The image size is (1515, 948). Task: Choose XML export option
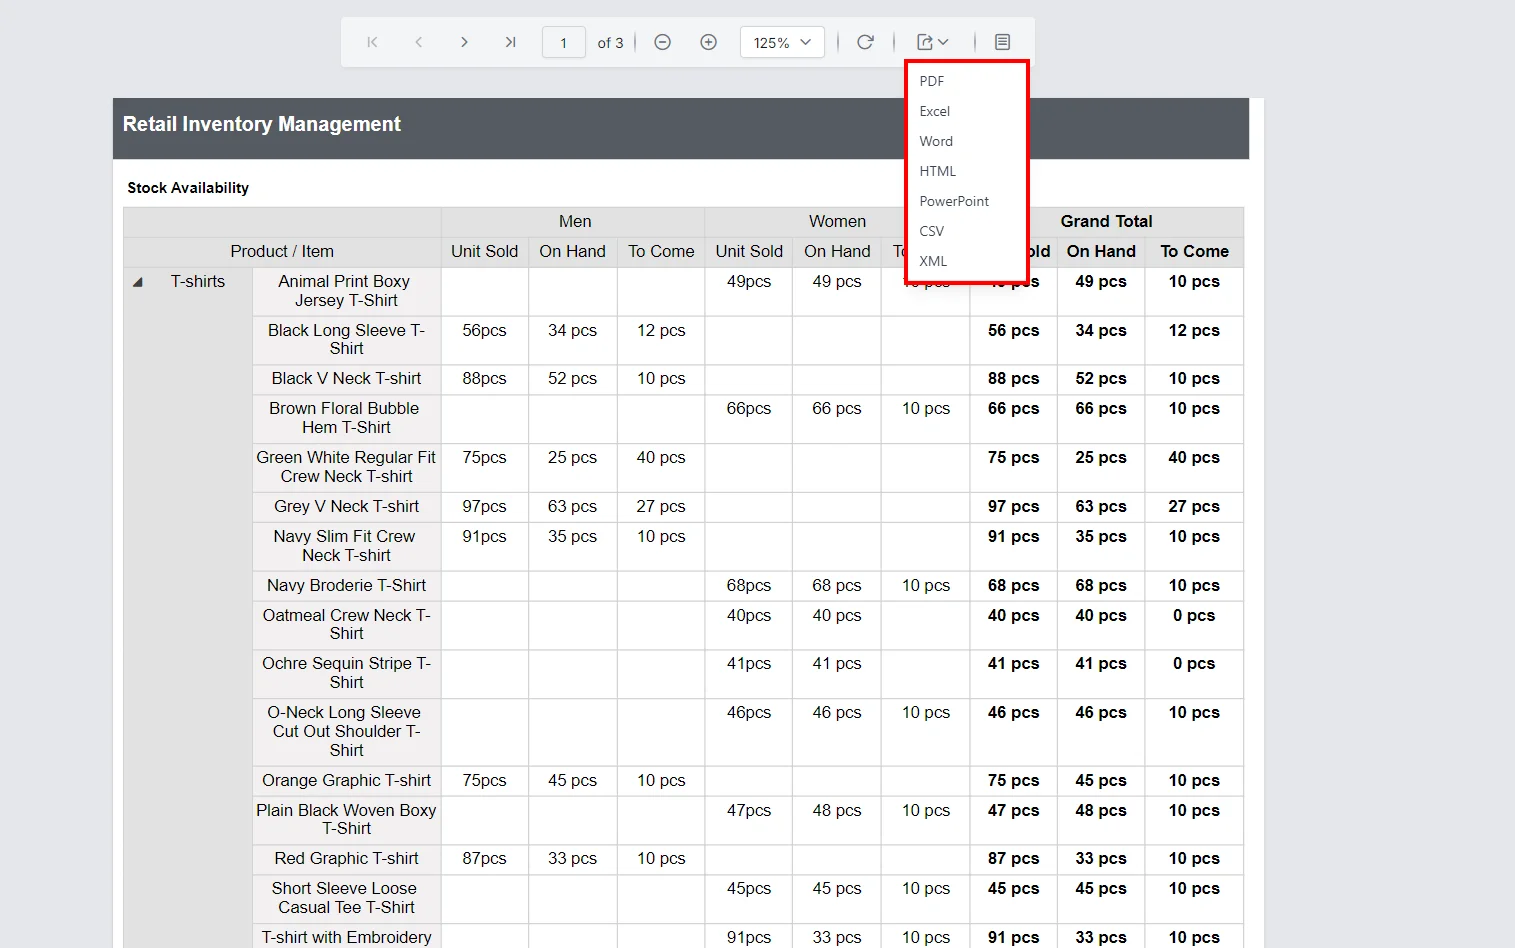click(x=932, y=261)
